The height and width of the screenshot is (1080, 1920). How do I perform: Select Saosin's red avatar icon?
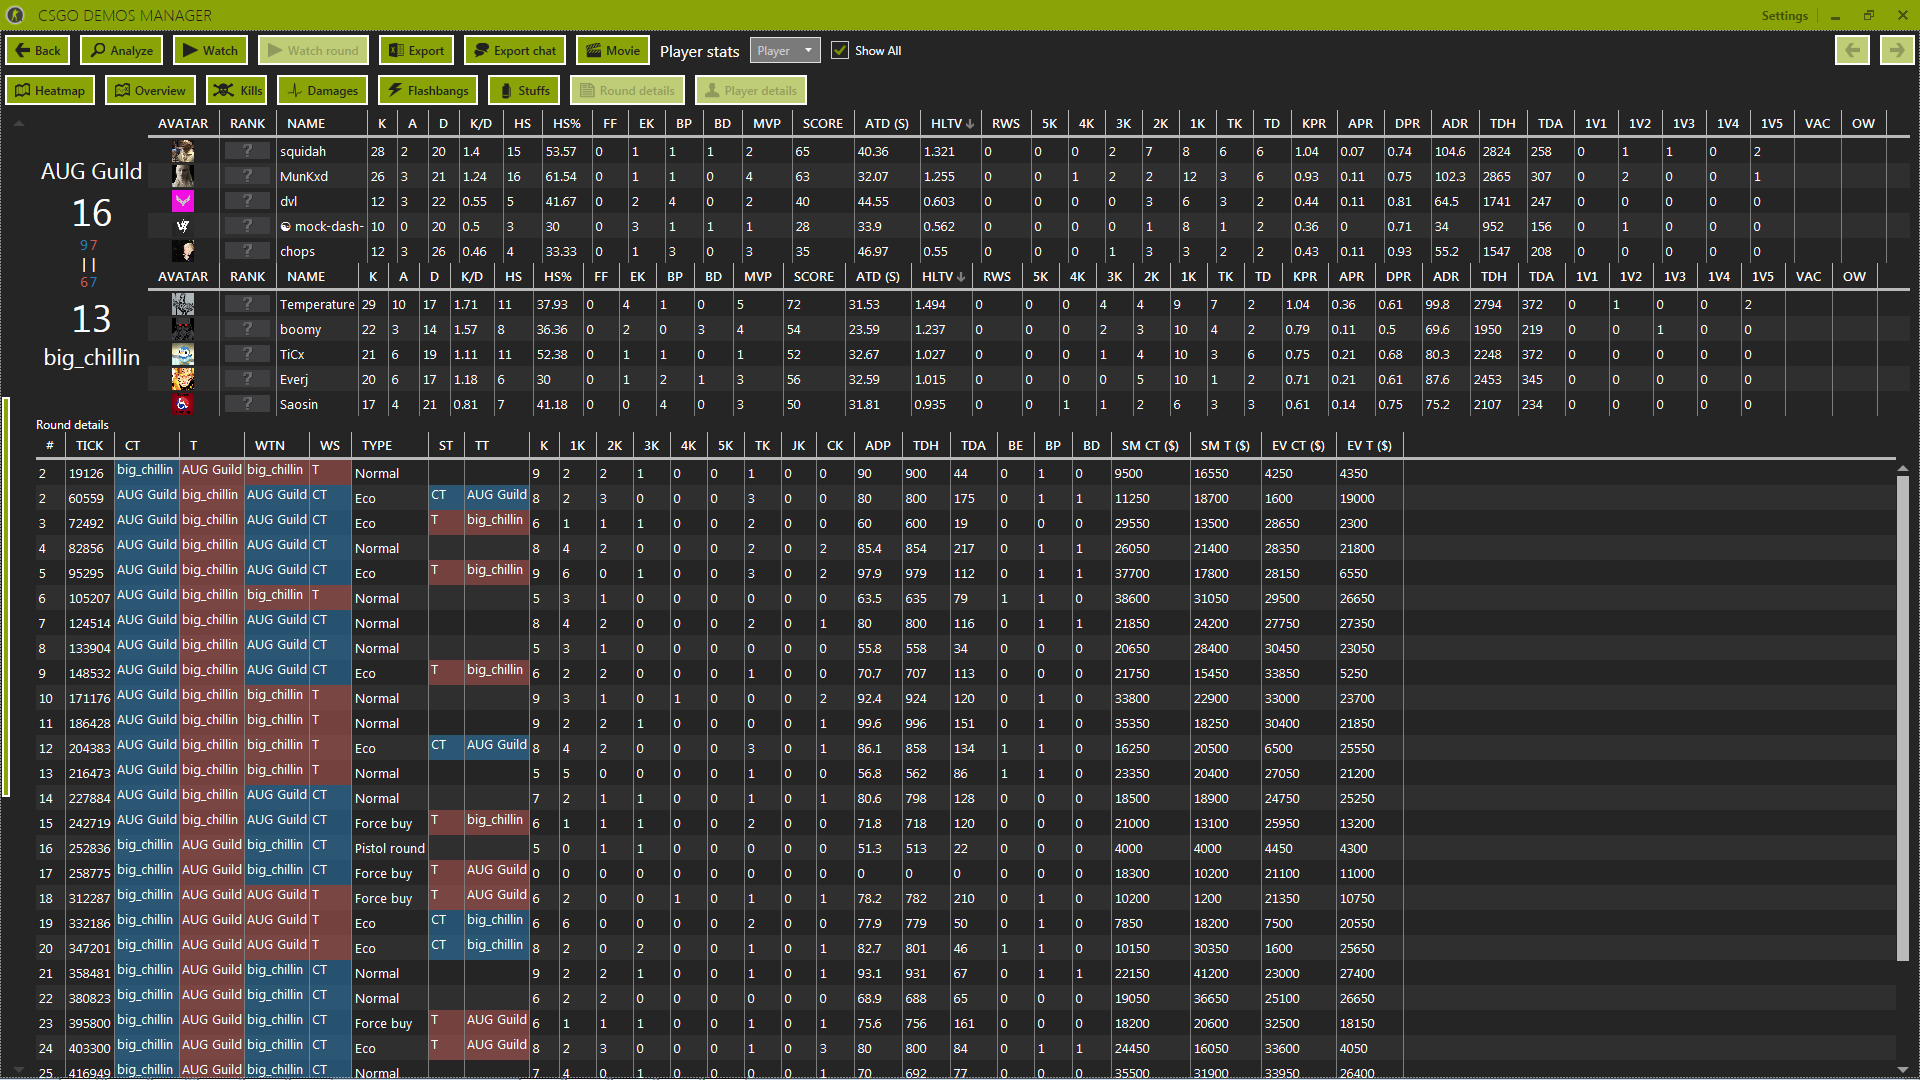(x=183, y=404)
